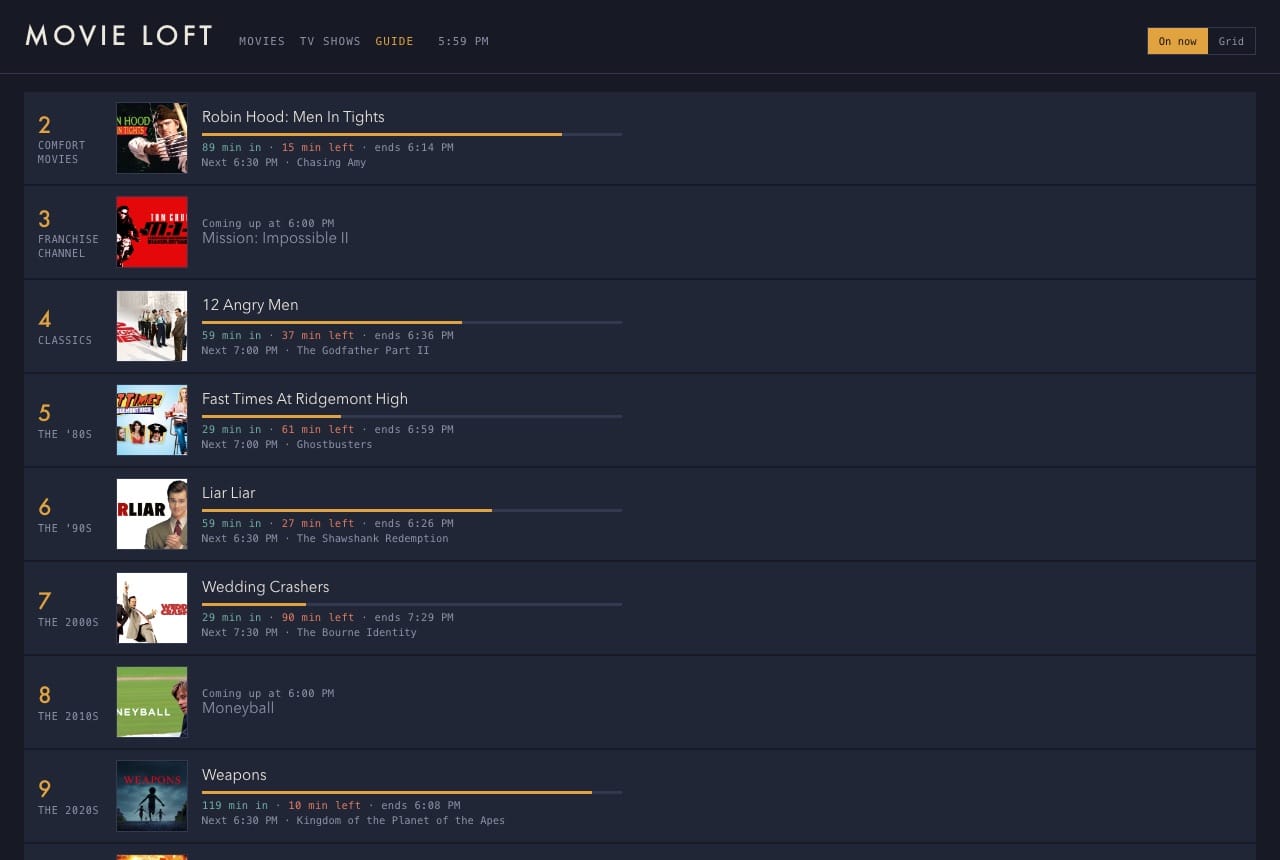Viewport: 1280px width, 860px height.
Task: Go to TV Shows section
Action: [330, 41]
